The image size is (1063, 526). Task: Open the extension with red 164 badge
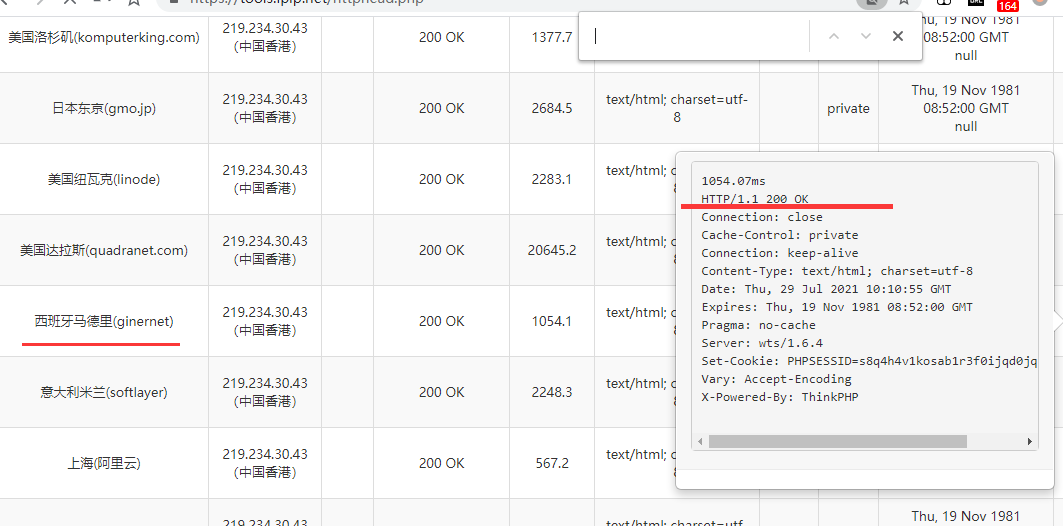coord(1006,4)
